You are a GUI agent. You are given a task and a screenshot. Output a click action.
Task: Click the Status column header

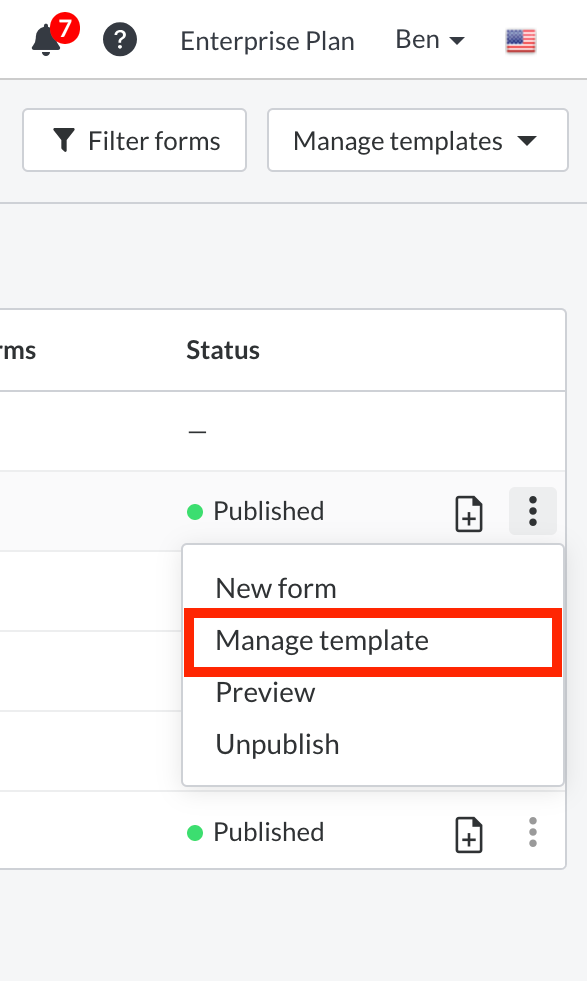tap(223, 350)
